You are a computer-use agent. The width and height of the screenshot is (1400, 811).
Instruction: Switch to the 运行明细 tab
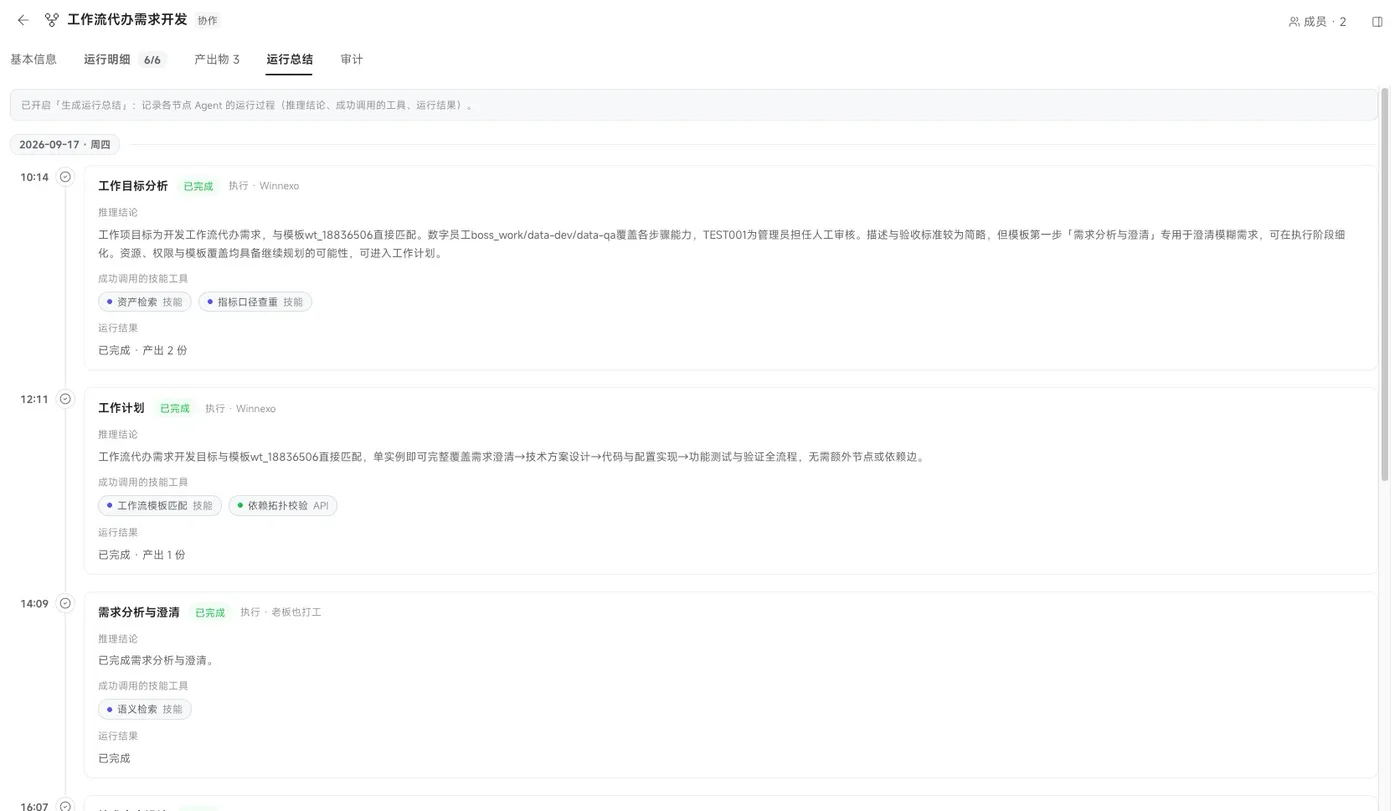[107, 59]
